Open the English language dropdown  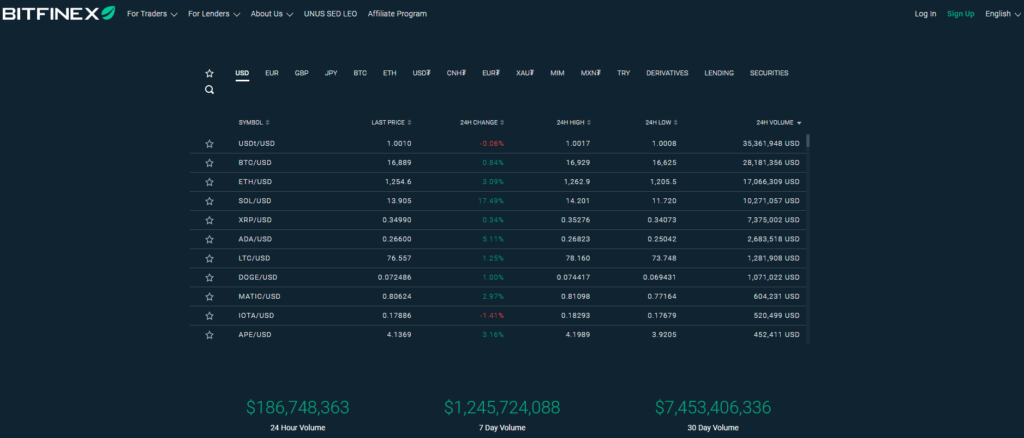coord(1002,14)
